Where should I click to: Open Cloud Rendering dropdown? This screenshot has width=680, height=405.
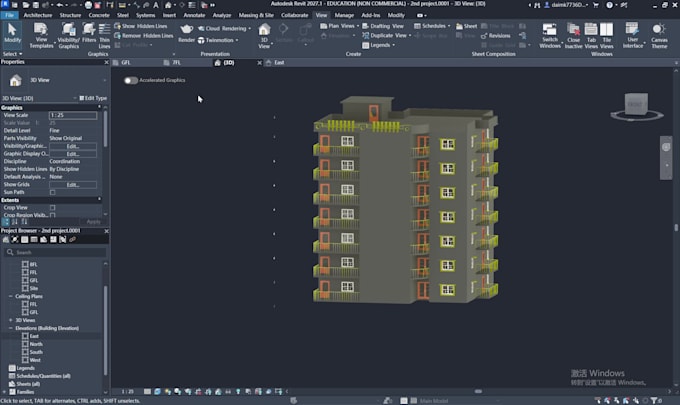pyautogui.click(x=224, y=29)
